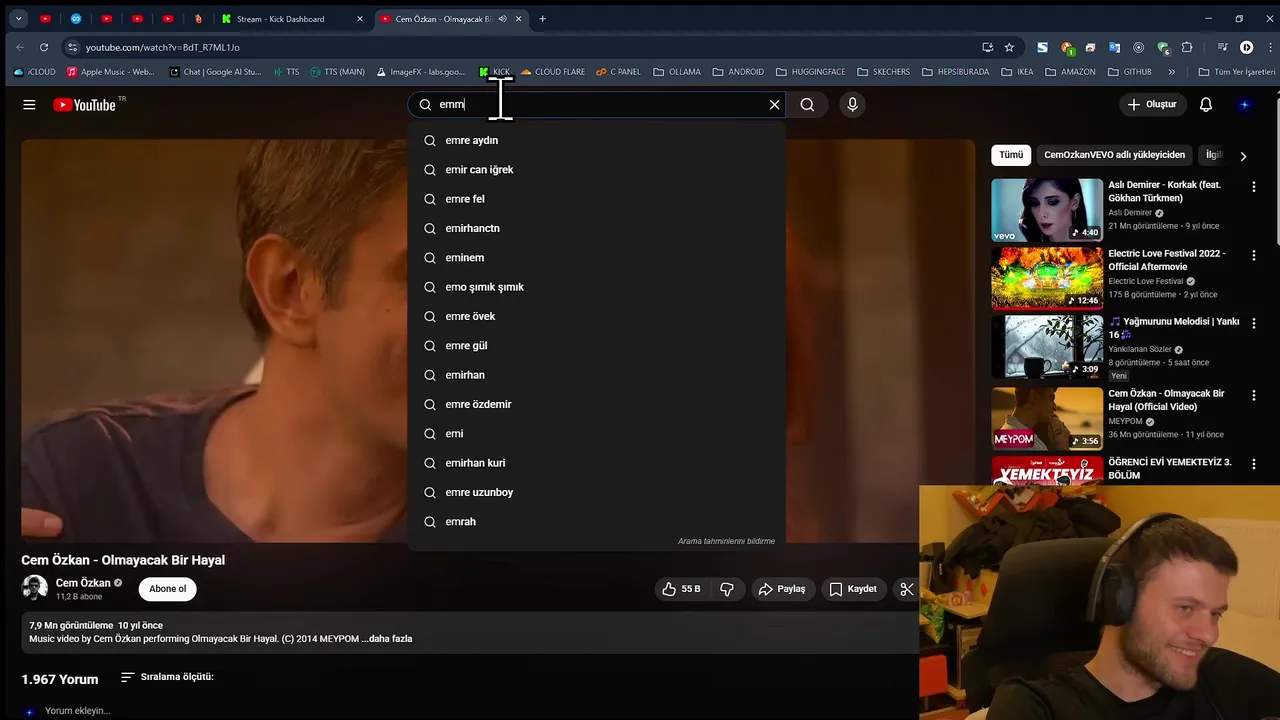Pick the suggestion "emre gül"
The image size is (1280, 720).
pos(596,346)
